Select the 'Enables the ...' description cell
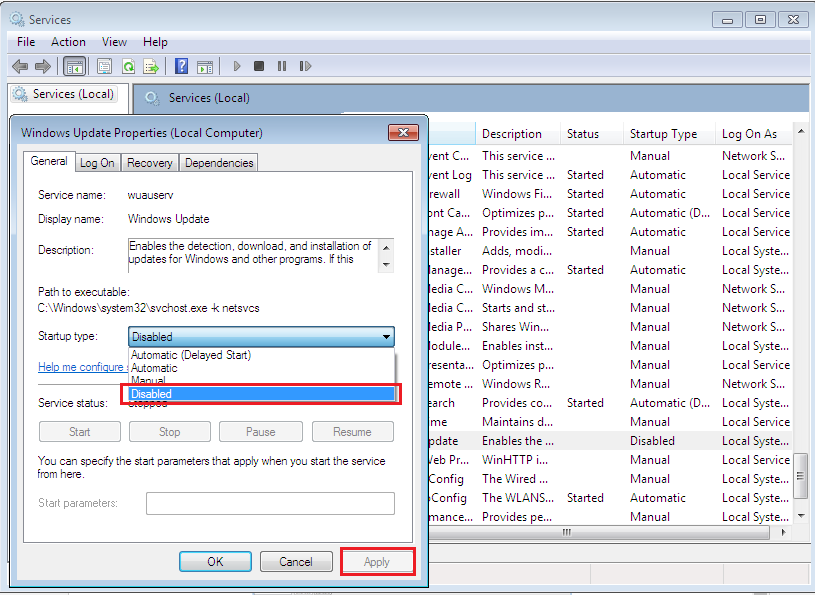 518,441
